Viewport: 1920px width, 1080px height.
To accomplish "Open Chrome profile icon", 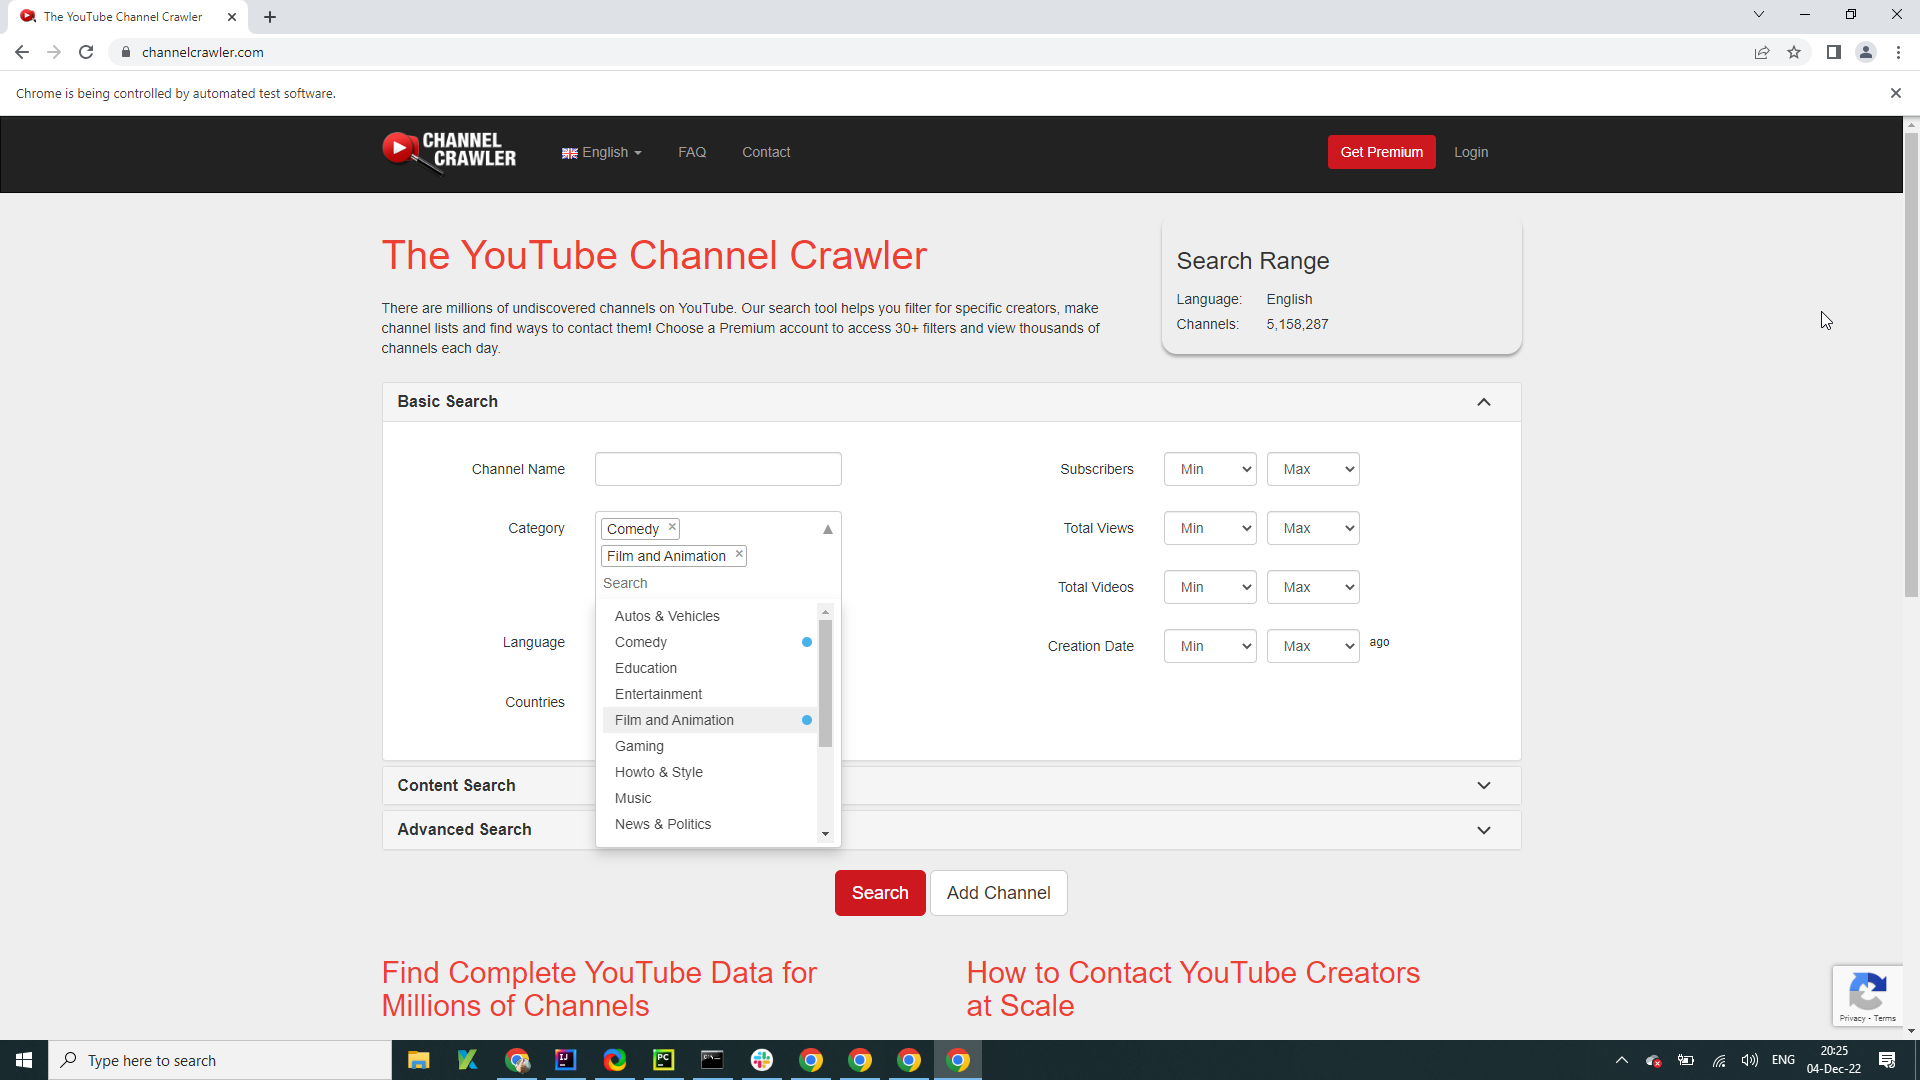I will (x=1866, y=52).
